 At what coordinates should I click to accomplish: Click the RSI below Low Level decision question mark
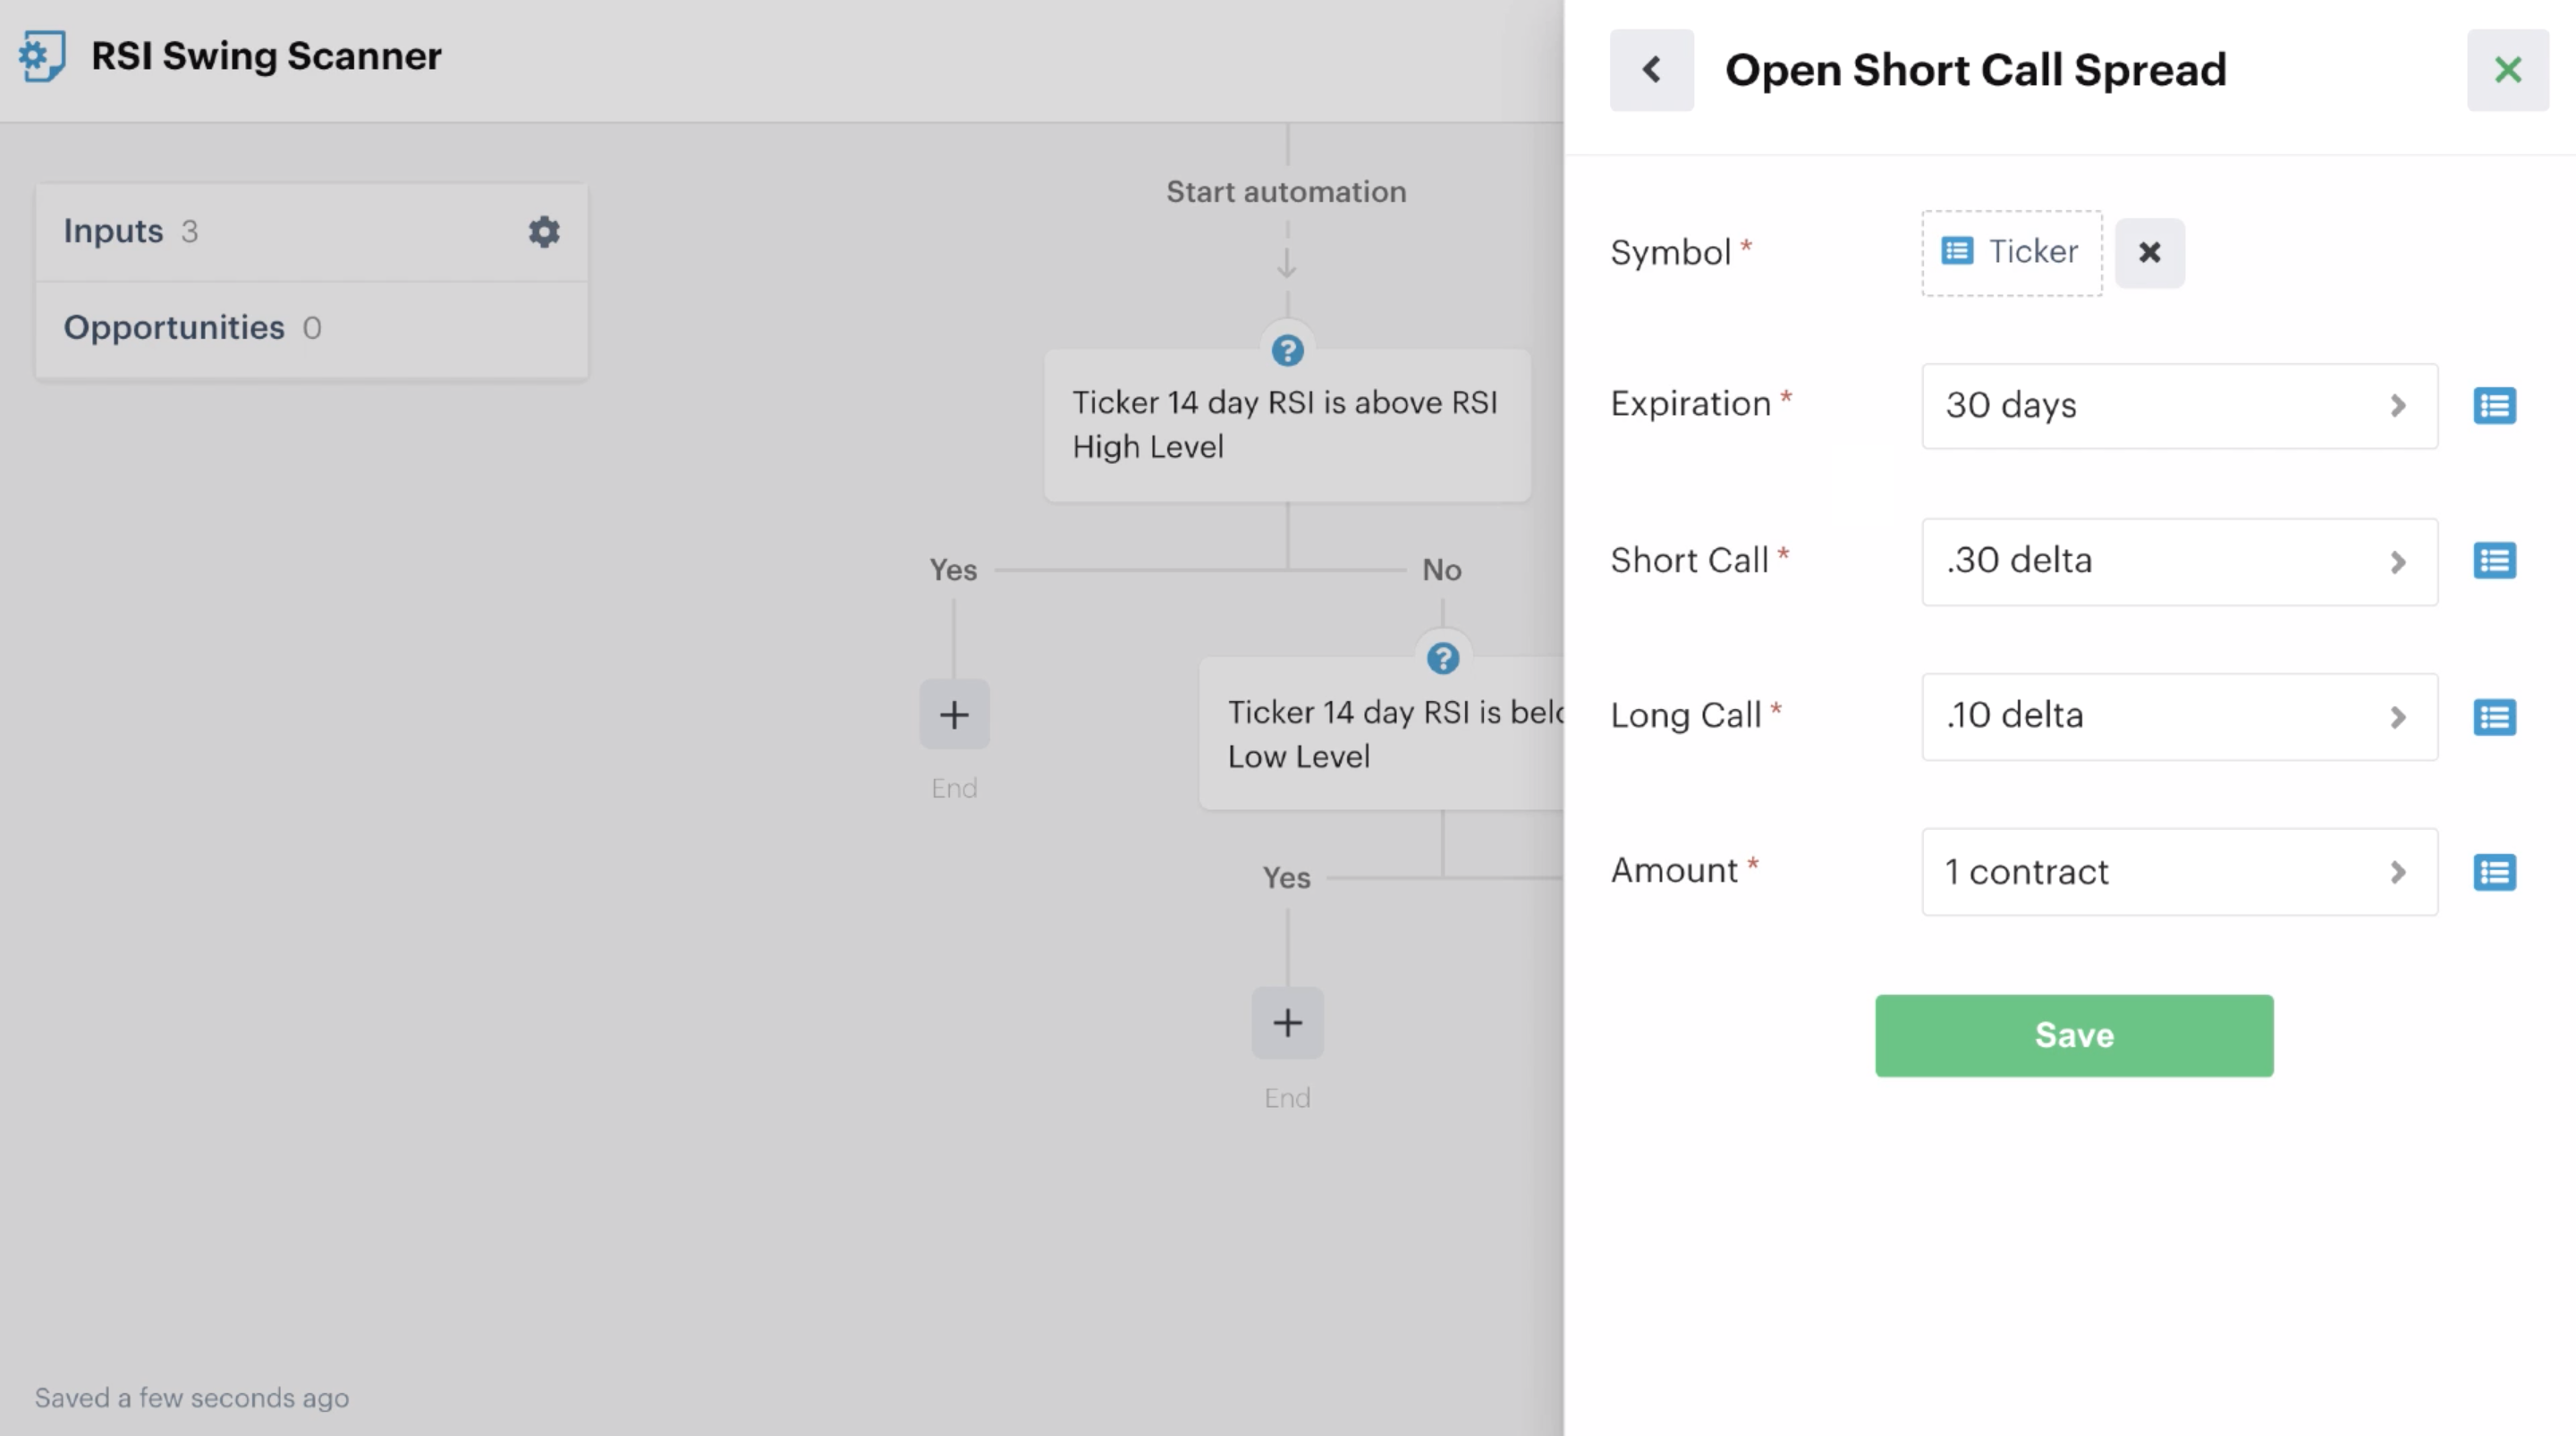pos(1443,659)
